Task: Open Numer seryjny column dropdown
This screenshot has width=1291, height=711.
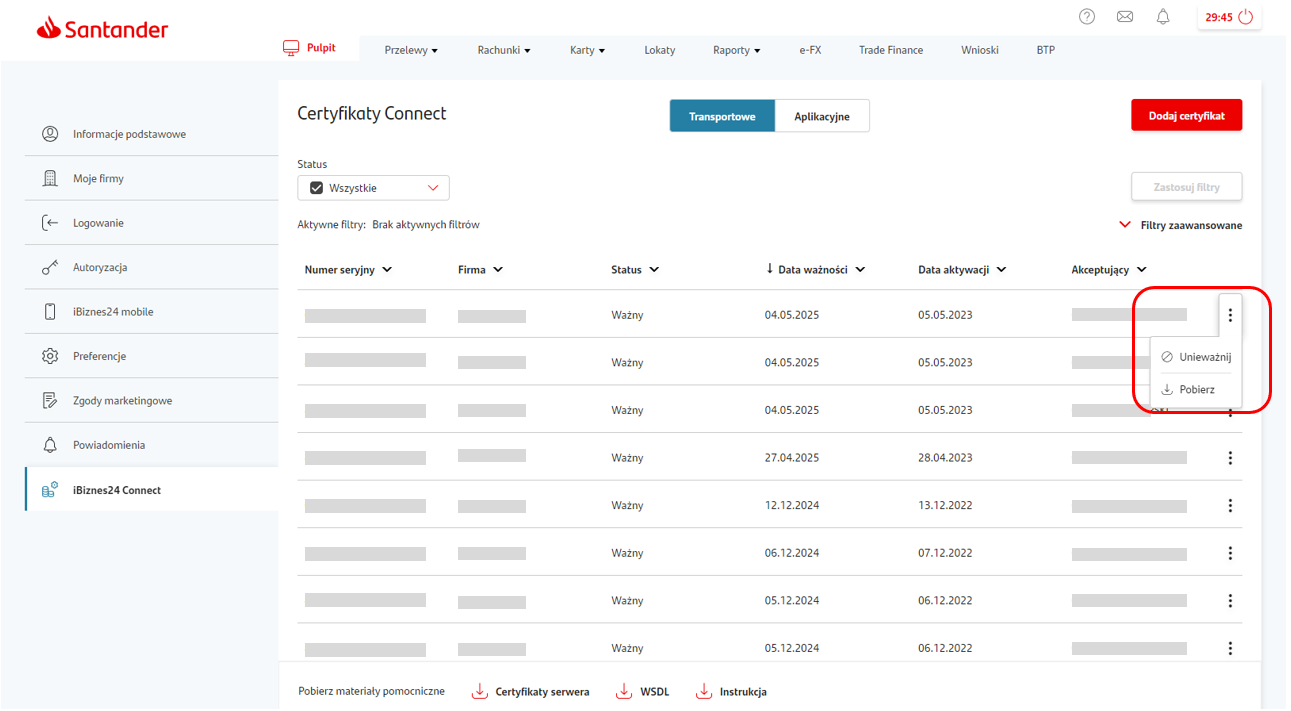Action: click(387, 270)
